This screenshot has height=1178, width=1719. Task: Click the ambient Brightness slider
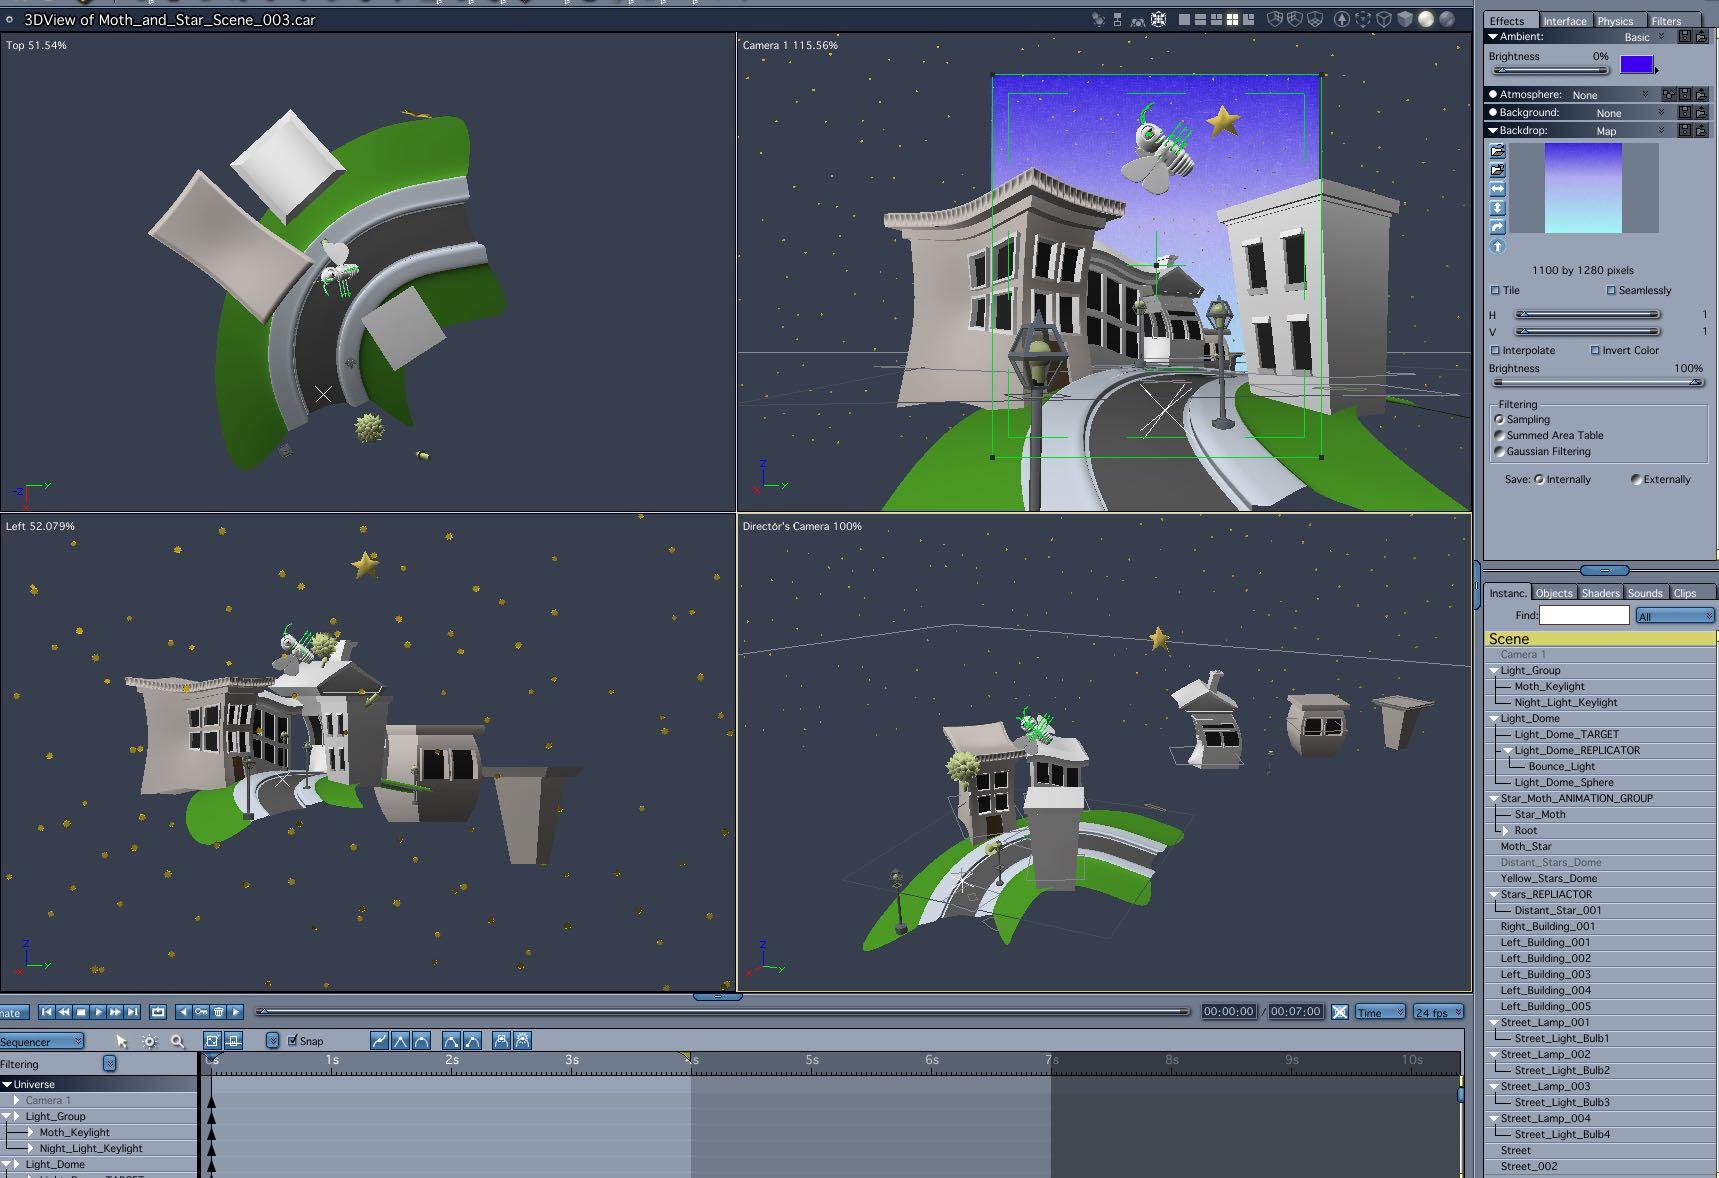tap(1550, 70)
